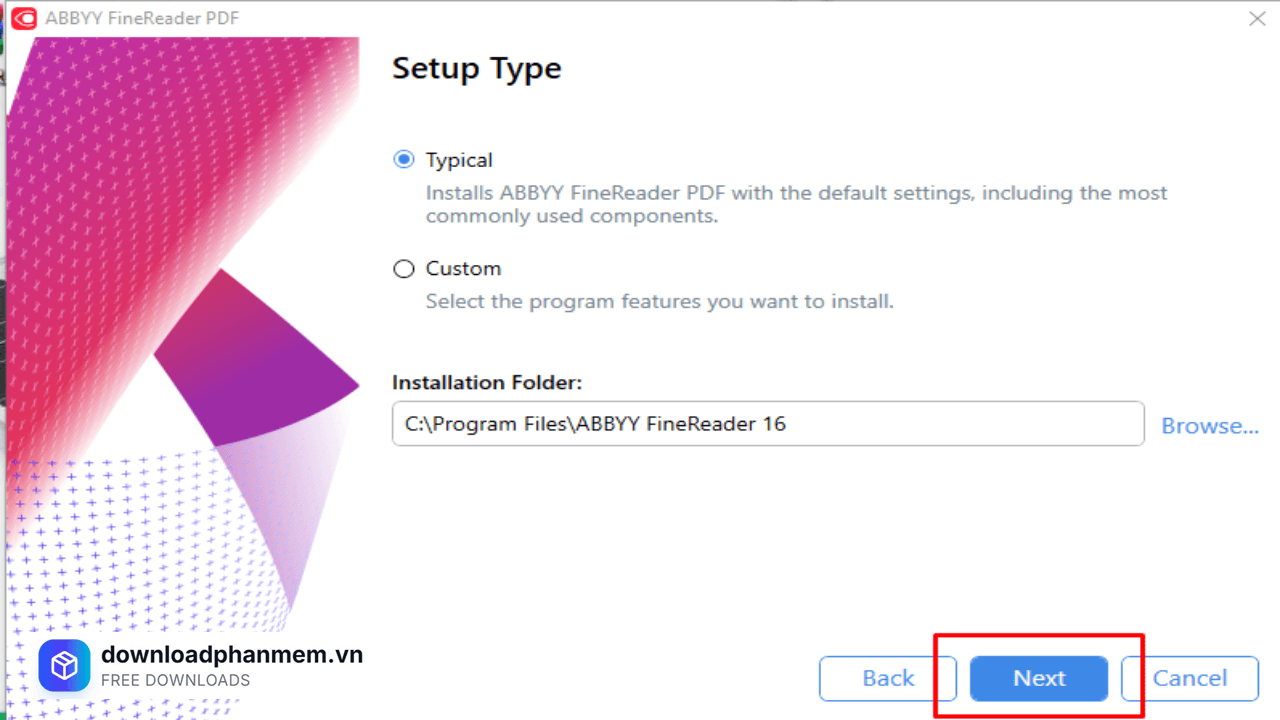Click the ABBYY FineReader PDF window title

142,19
